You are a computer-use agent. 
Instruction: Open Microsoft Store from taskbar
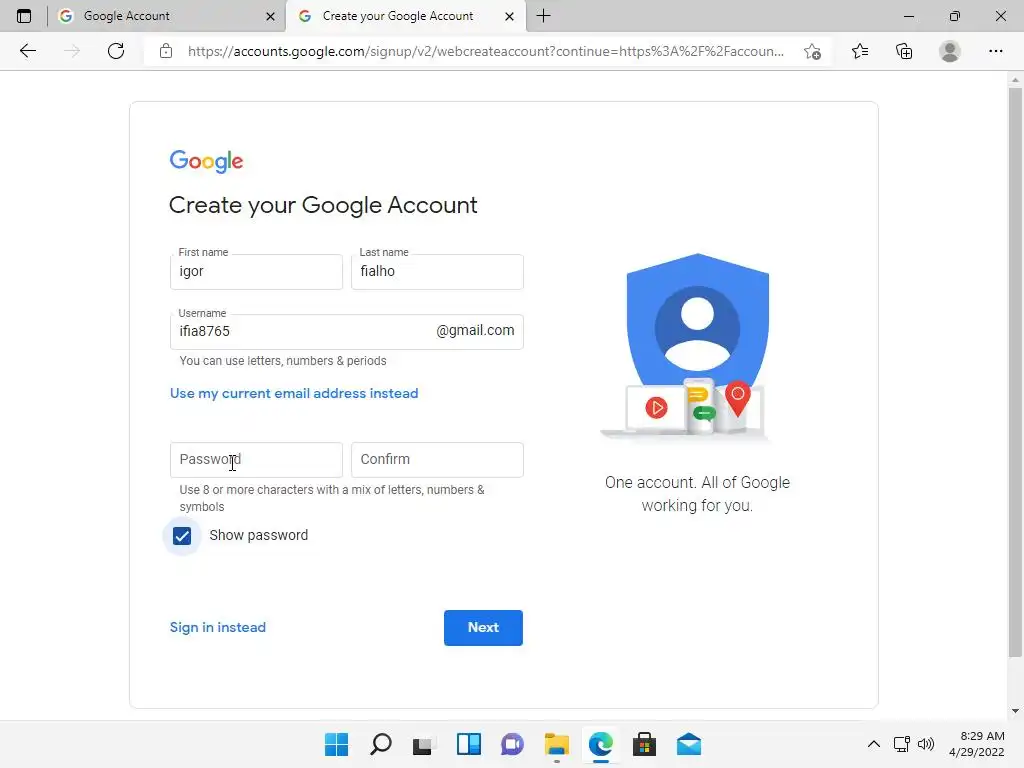pos(645,744)
